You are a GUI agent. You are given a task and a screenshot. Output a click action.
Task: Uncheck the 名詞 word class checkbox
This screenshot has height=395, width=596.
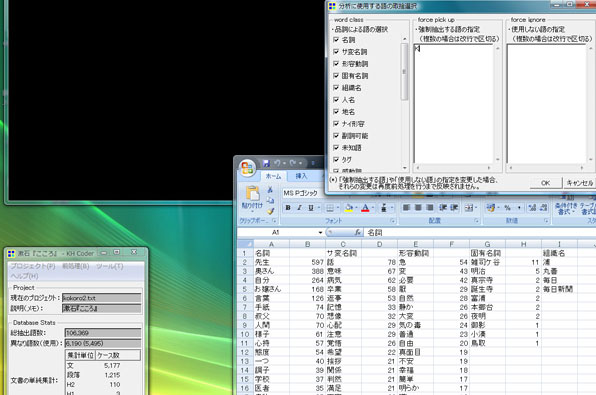pos(336,40)
